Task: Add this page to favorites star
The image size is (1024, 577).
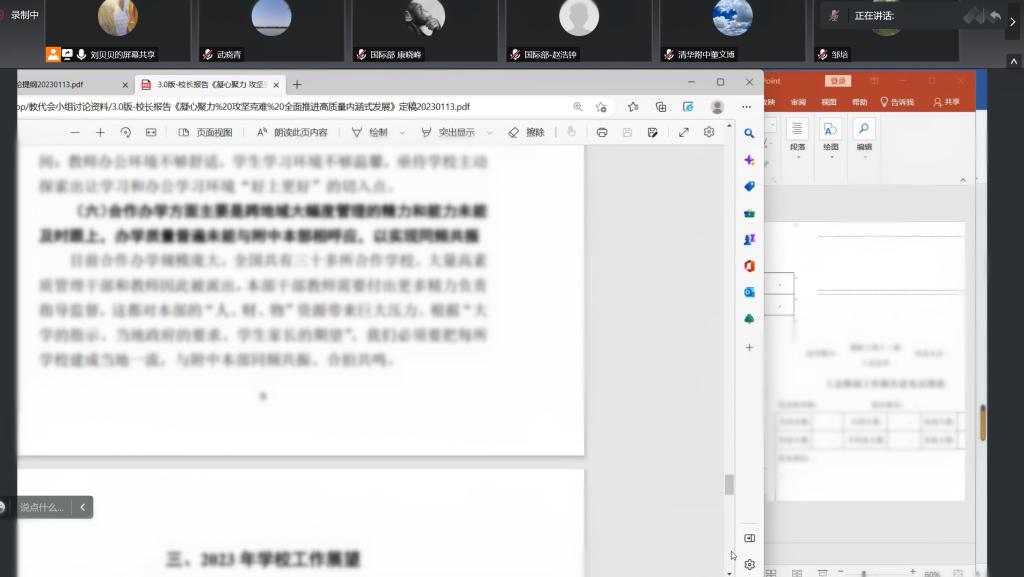Action: click(x=601, y=107)
